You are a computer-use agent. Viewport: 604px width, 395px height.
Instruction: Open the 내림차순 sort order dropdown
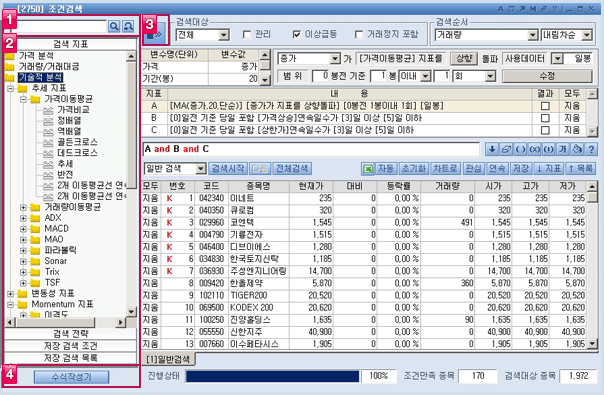tap(587, 35)
